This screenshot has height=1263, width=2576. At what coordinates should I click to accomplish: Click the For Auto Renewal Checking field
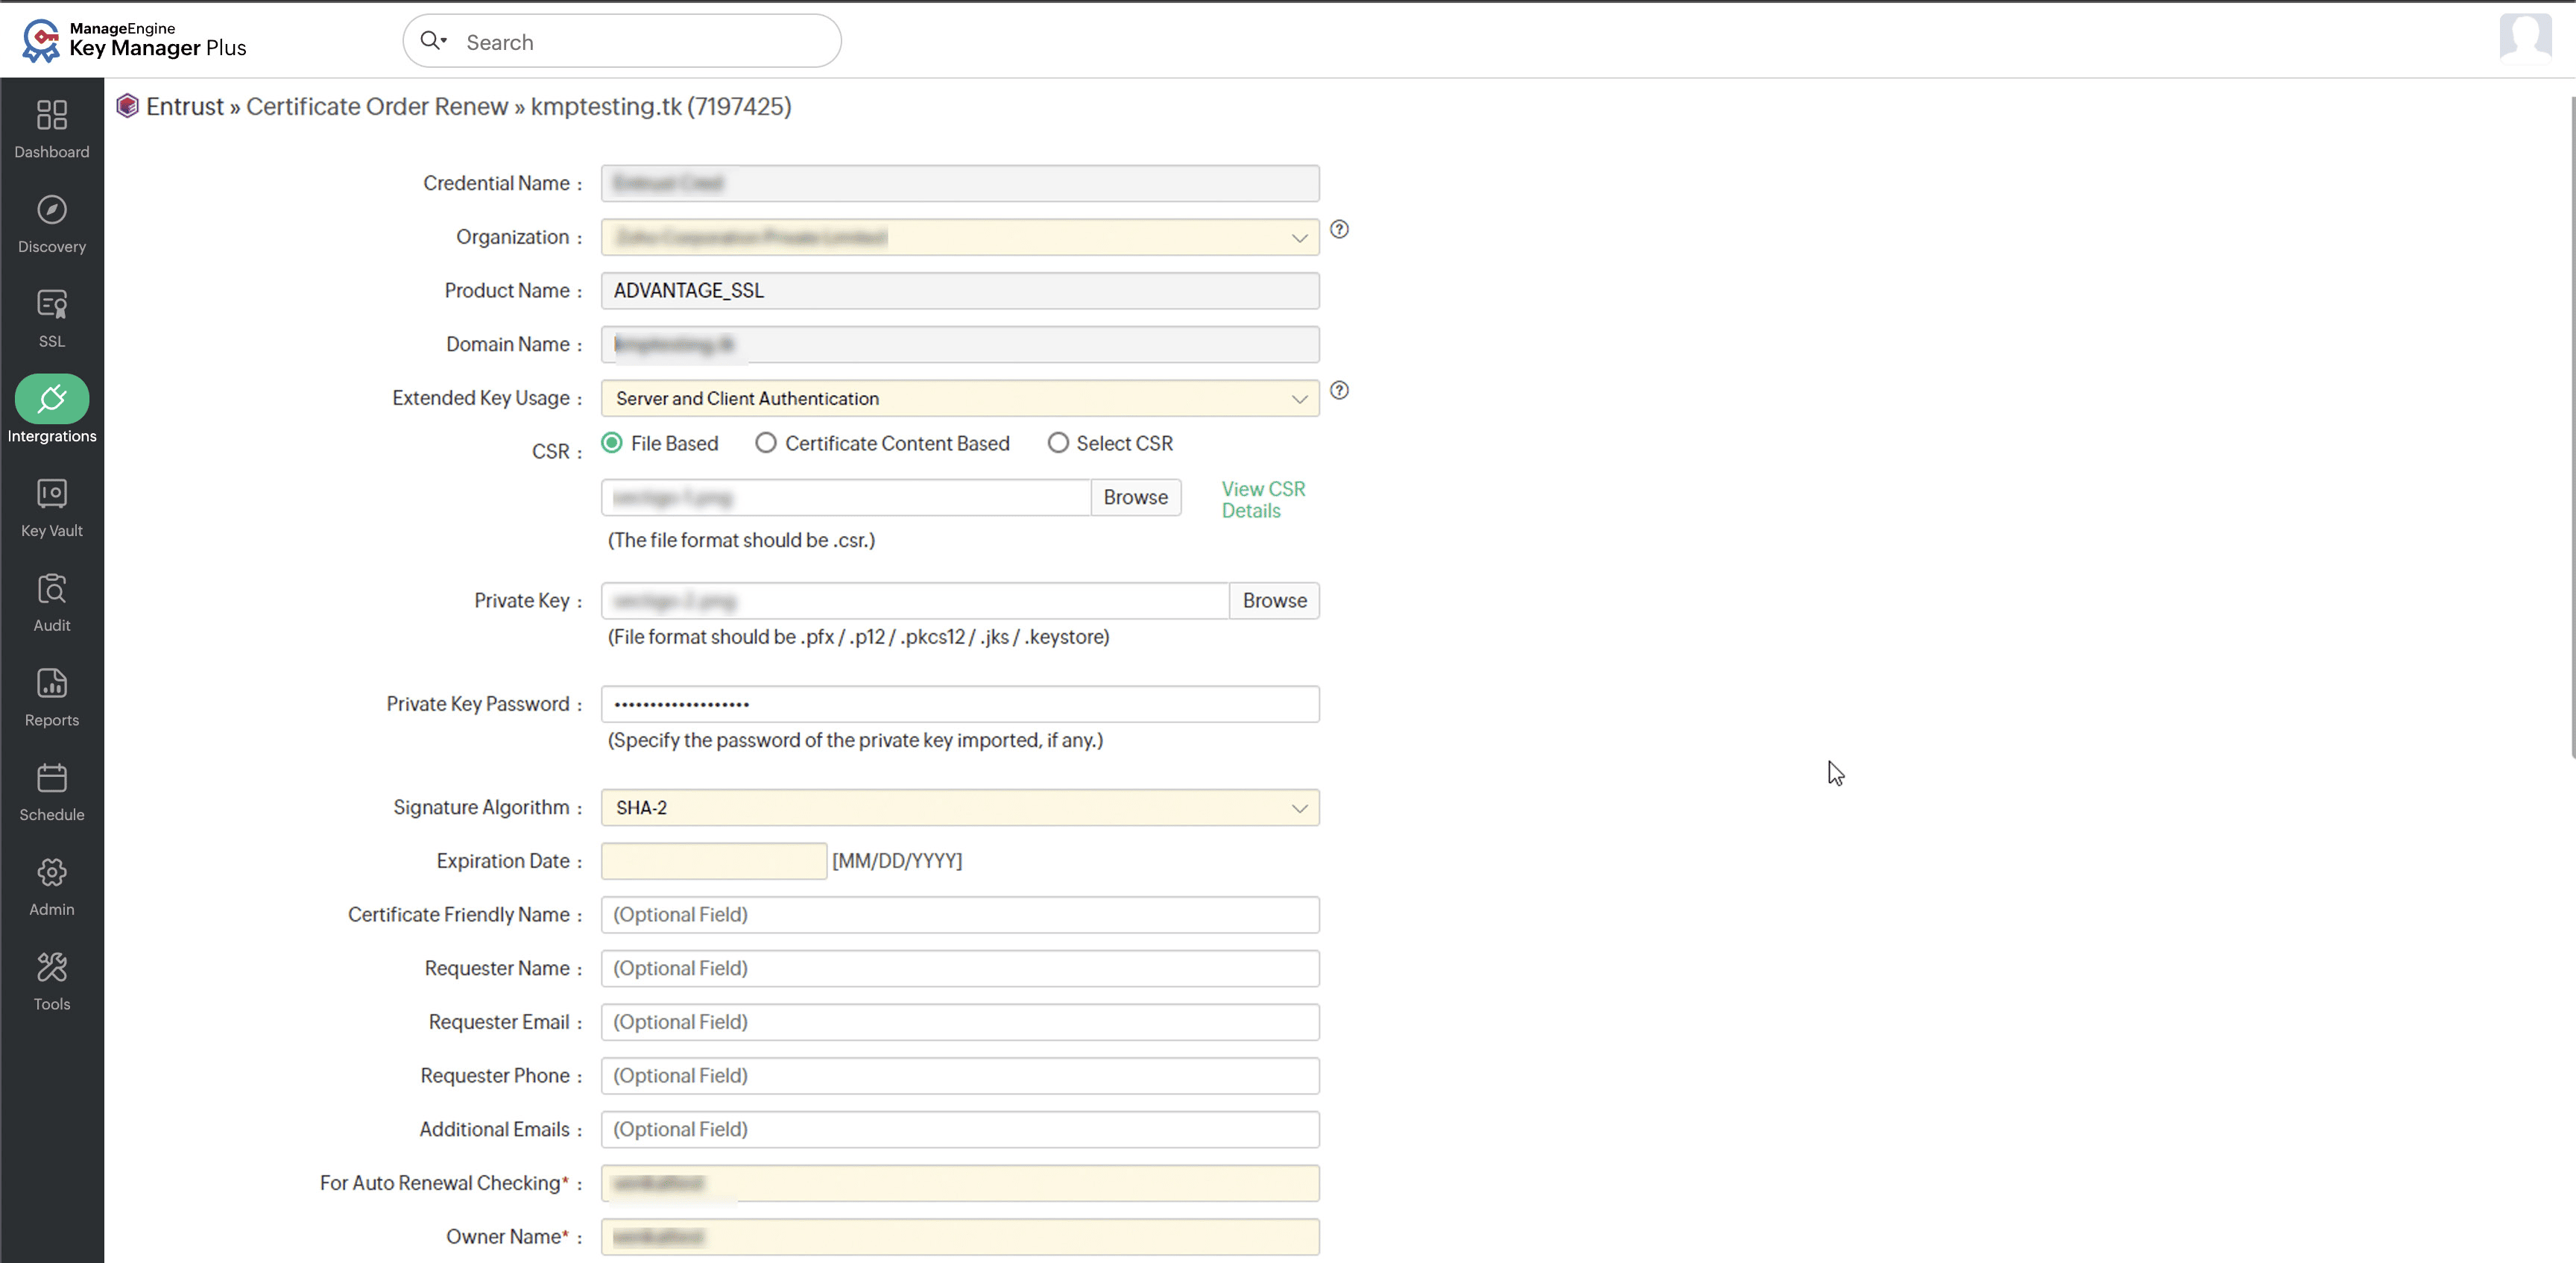pos(960,1183)
